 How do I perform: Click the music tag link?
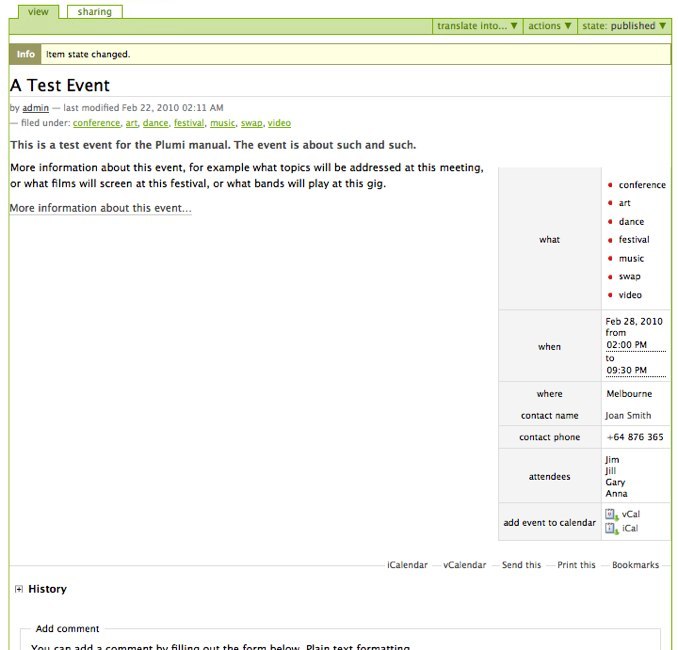222,123
